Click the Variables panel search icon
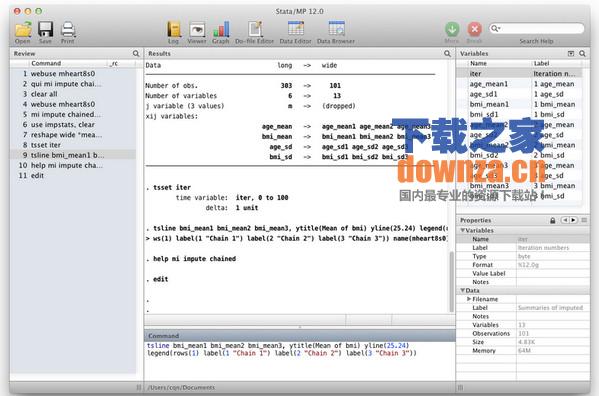This screenshot has width=599, height=396. pyautogui.click(x=582, y=53)
